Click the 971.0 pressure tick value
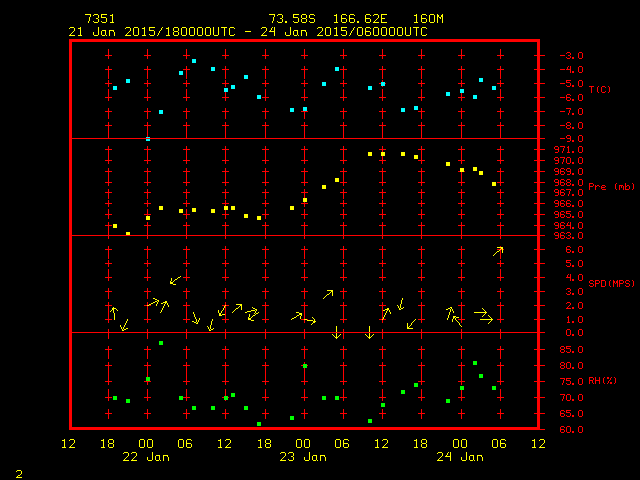640x480 pixels. tap(569, 150)
